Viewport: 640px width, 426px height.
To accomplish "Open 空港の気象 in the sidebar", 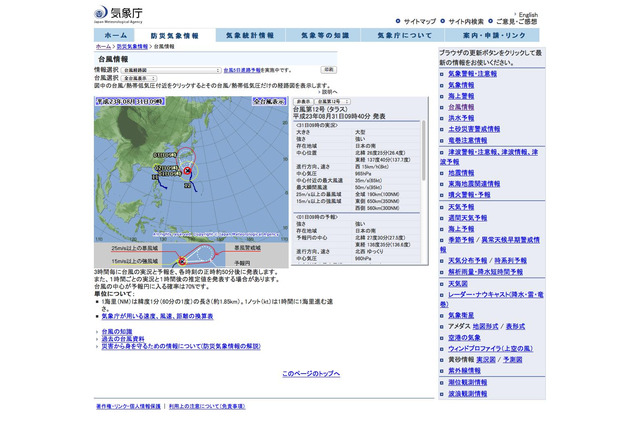I will coord(464,338).
